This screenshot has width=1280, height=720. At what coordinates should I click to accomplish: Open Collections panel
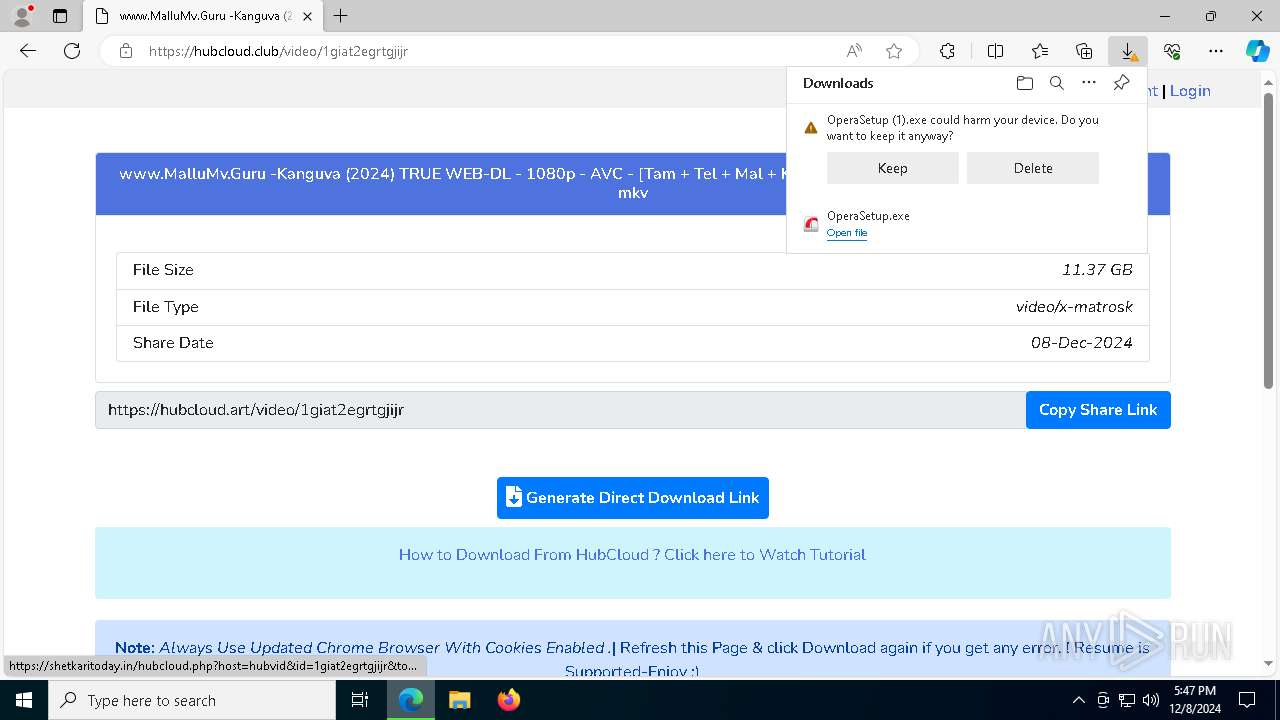(x=1084, y=51)
